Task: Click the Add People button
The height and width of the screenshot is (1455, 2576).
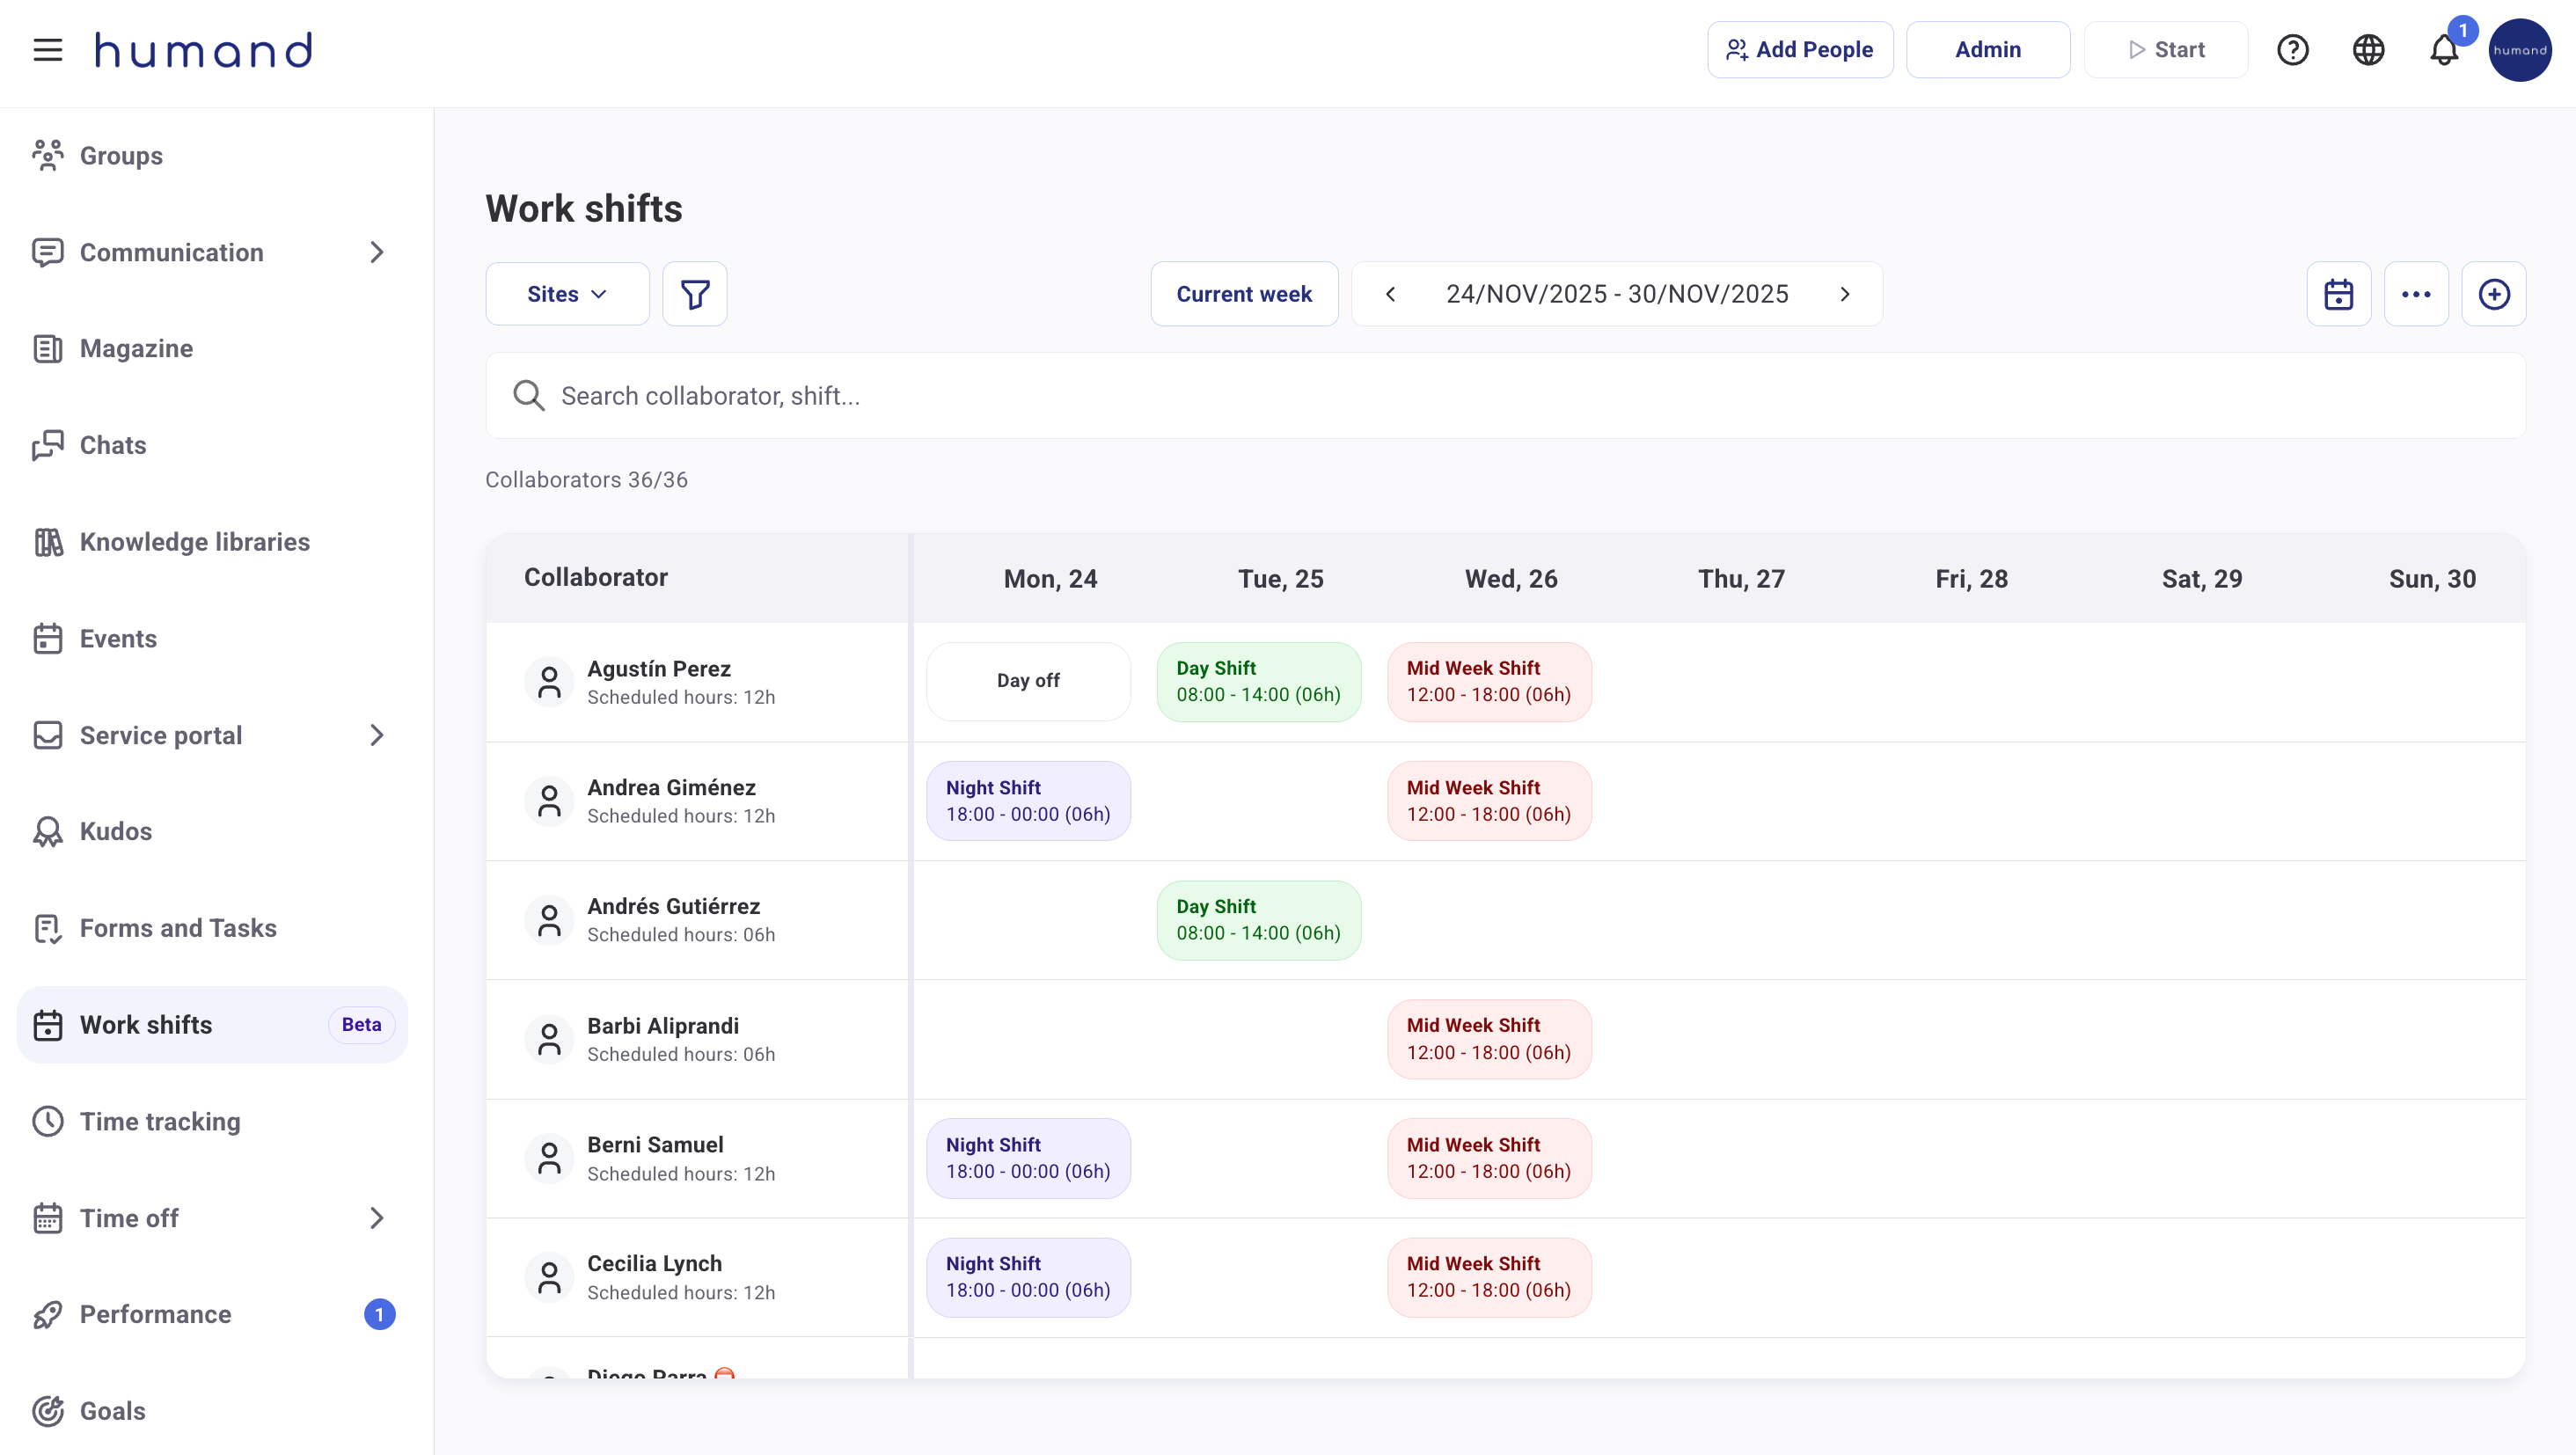Action: point(1799,50)
